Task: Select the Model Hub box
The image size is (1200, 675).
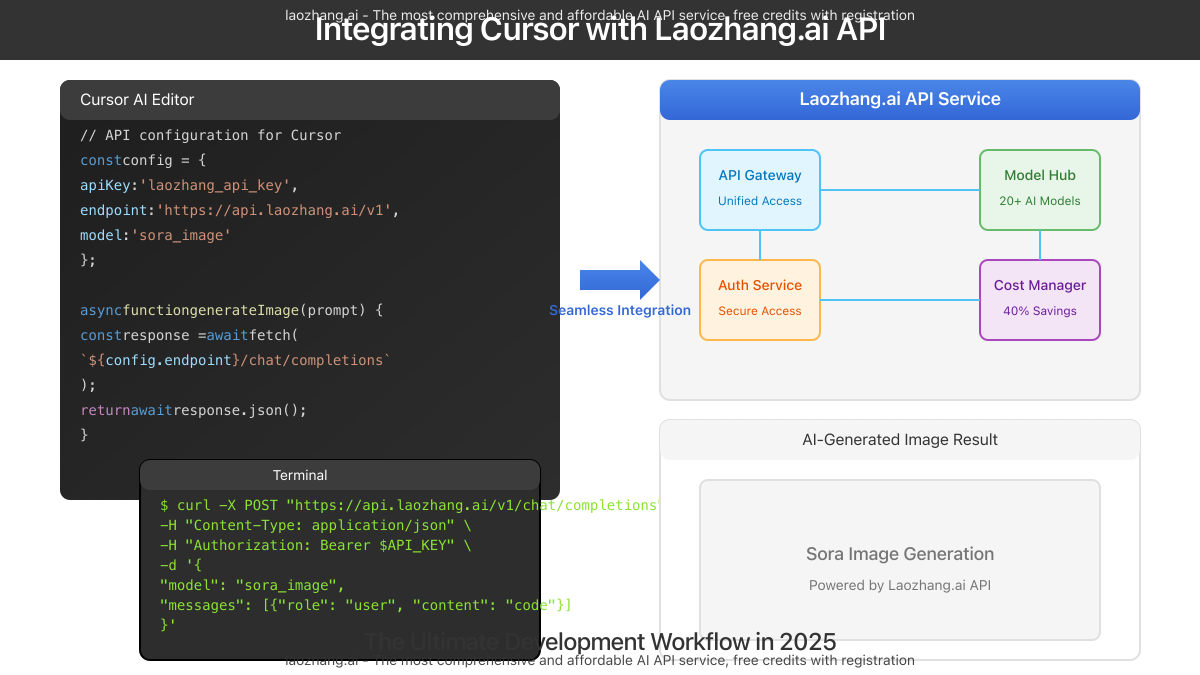Action: click(x=1040, y=190)
